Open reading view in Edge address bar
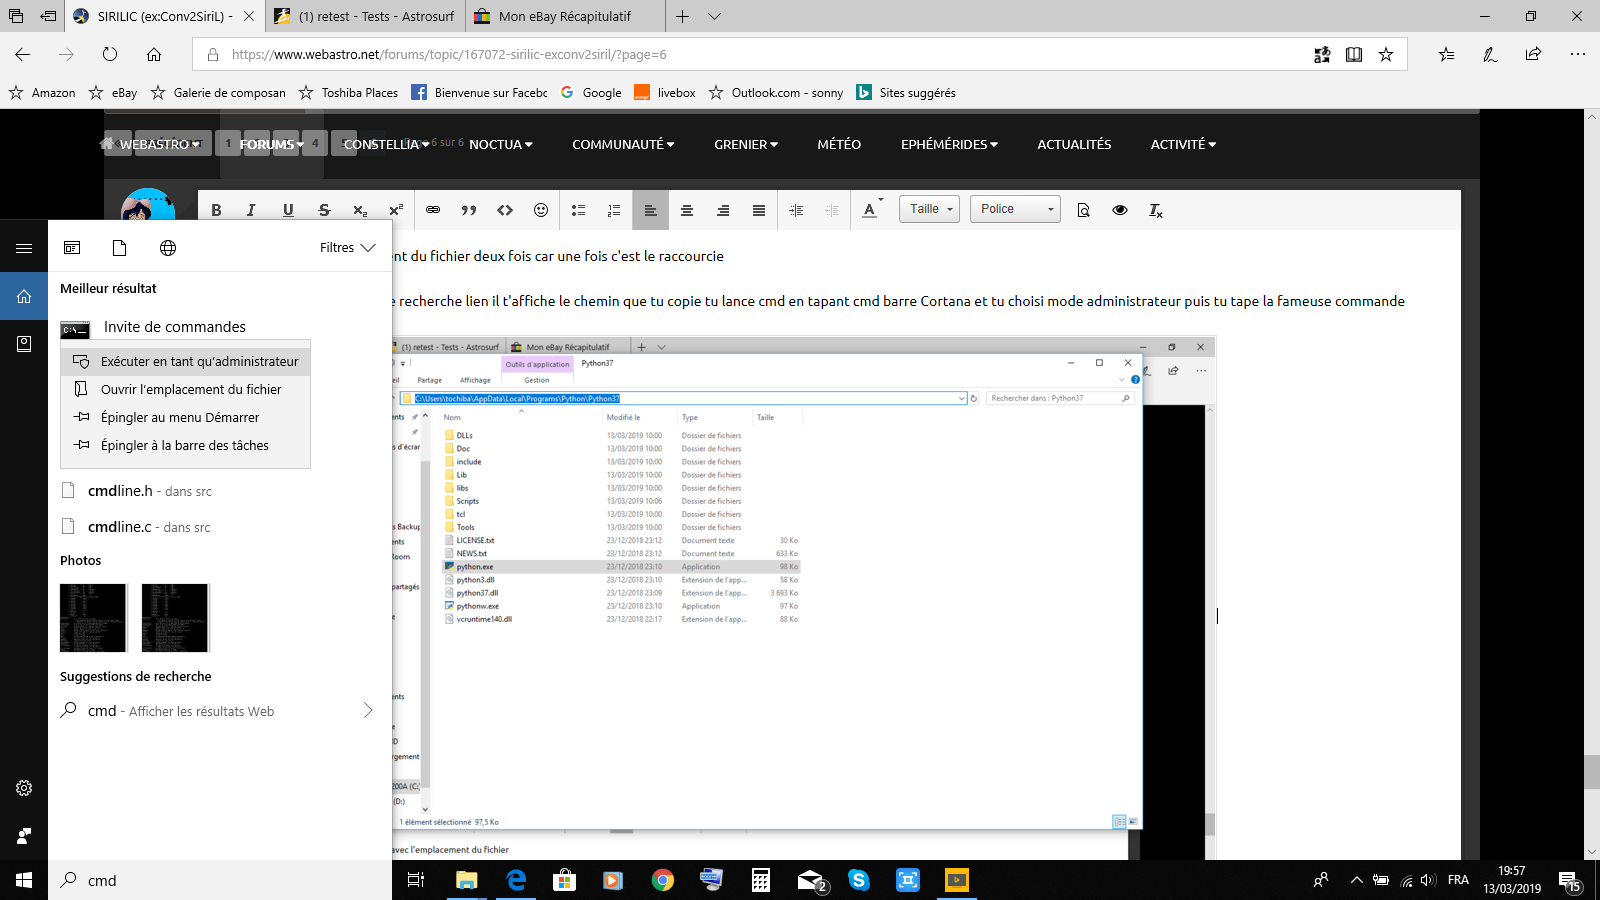 (1354, 54)
